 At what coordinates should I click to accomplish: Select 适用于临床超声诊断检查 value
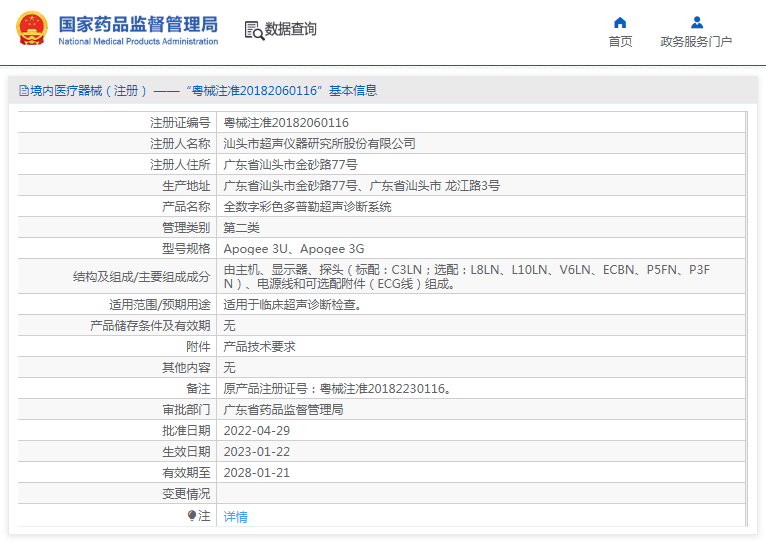pos(293,305)
